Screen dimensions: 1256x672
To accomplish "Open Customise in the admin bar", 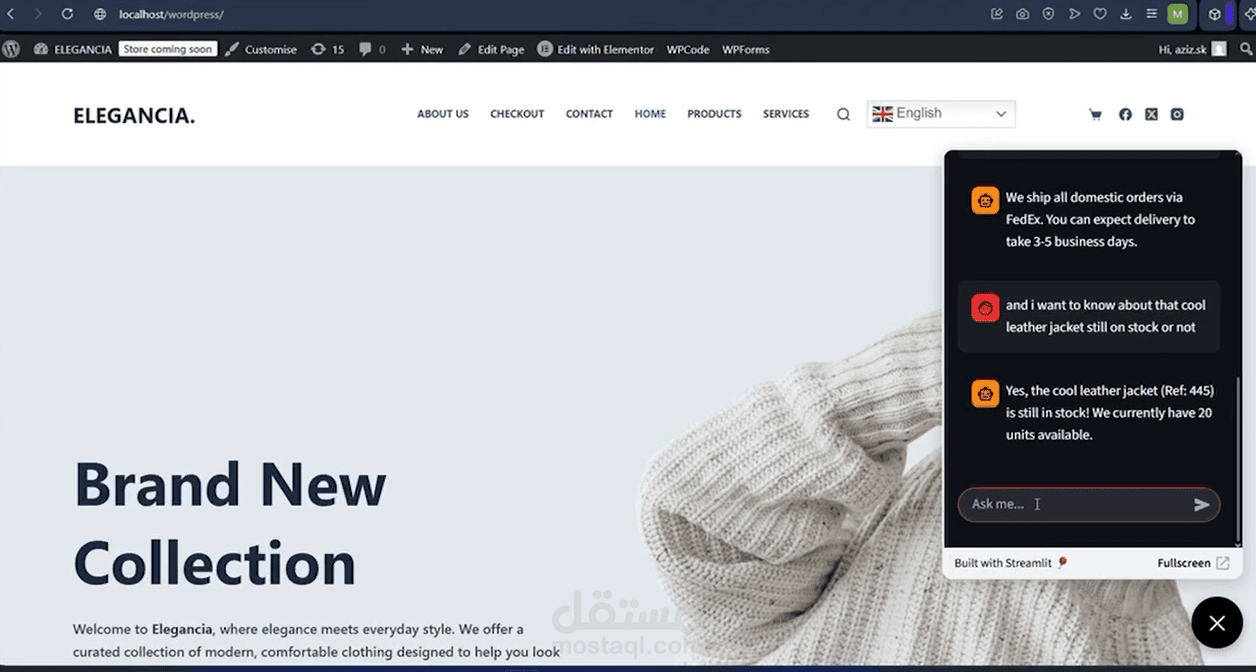I will click(260, 49).
